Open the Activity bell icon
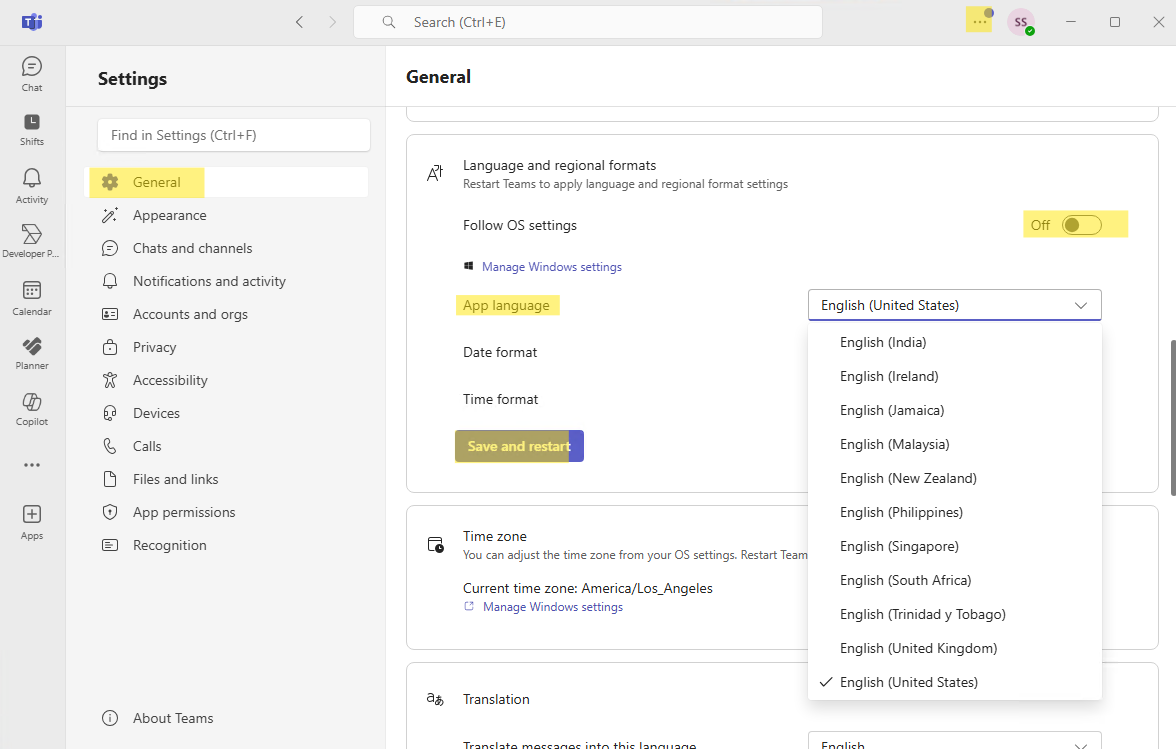Viewport: 1176px width, 749px height. (x=32, y=185)
